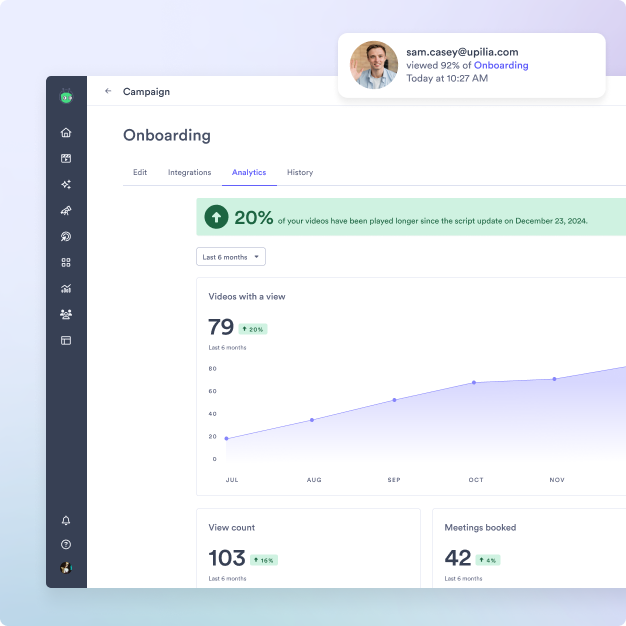Open the help question mark icon
626x626 pixels.
(66, 545)
